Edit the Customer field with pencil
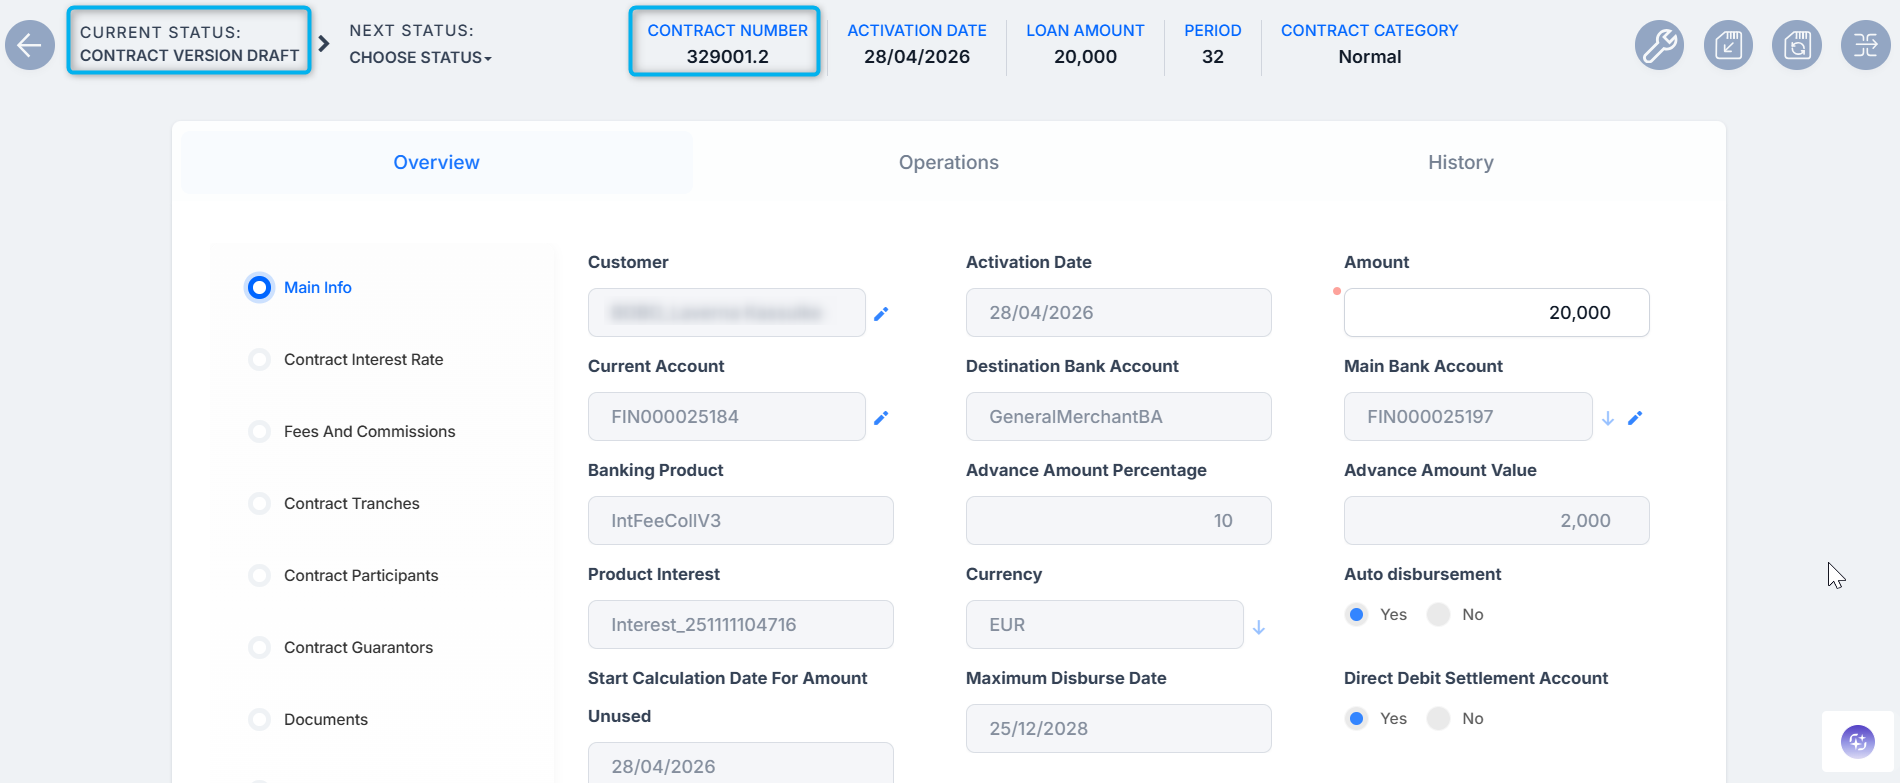1900x783 pixels. pyautogui.click(x=881, y=314)
